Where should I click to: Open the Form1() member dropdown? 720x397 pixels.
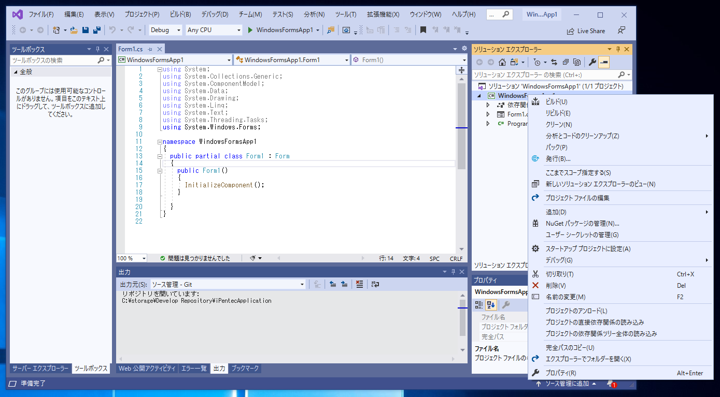click(409, 60)
